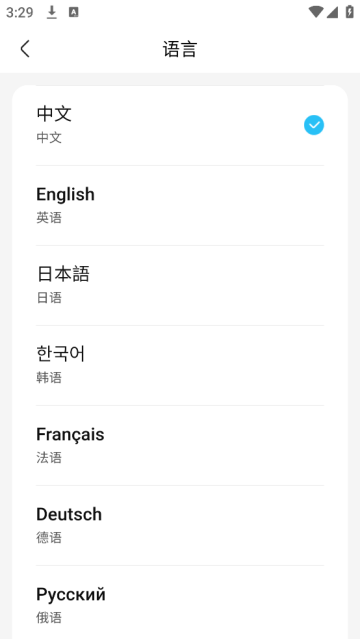Image resolution: width=360 pixels, height=639 pixels.
Task: Tap the 3:29 clock in status bar
Action: [20, 13]
